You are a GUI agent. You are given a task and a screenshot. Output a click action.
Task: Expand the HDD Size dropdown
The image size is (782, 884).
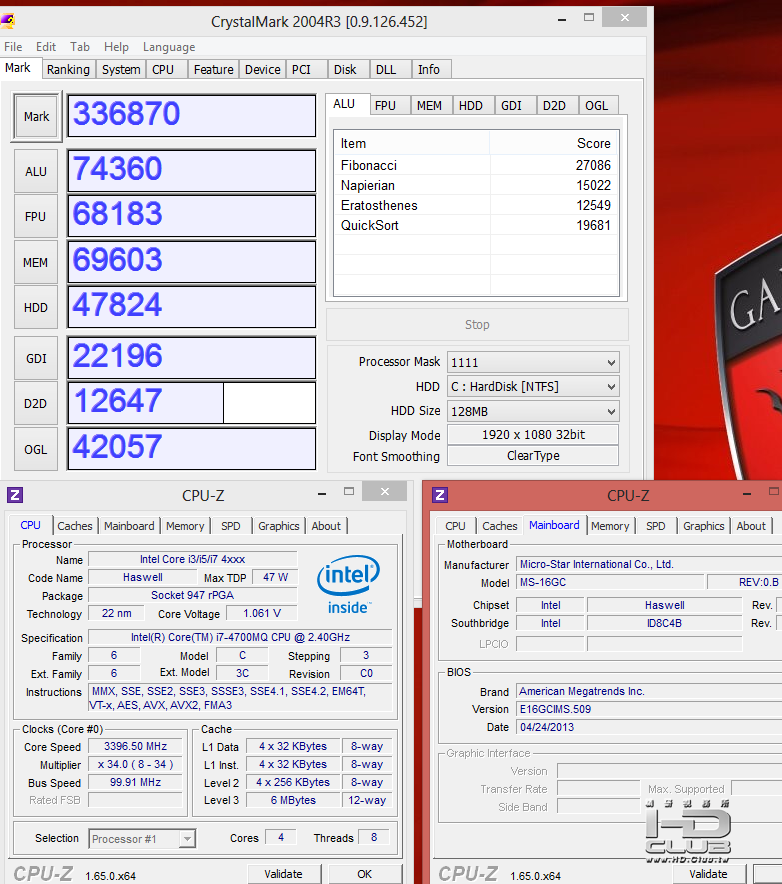pyautogui.click(x=611, y=412)
